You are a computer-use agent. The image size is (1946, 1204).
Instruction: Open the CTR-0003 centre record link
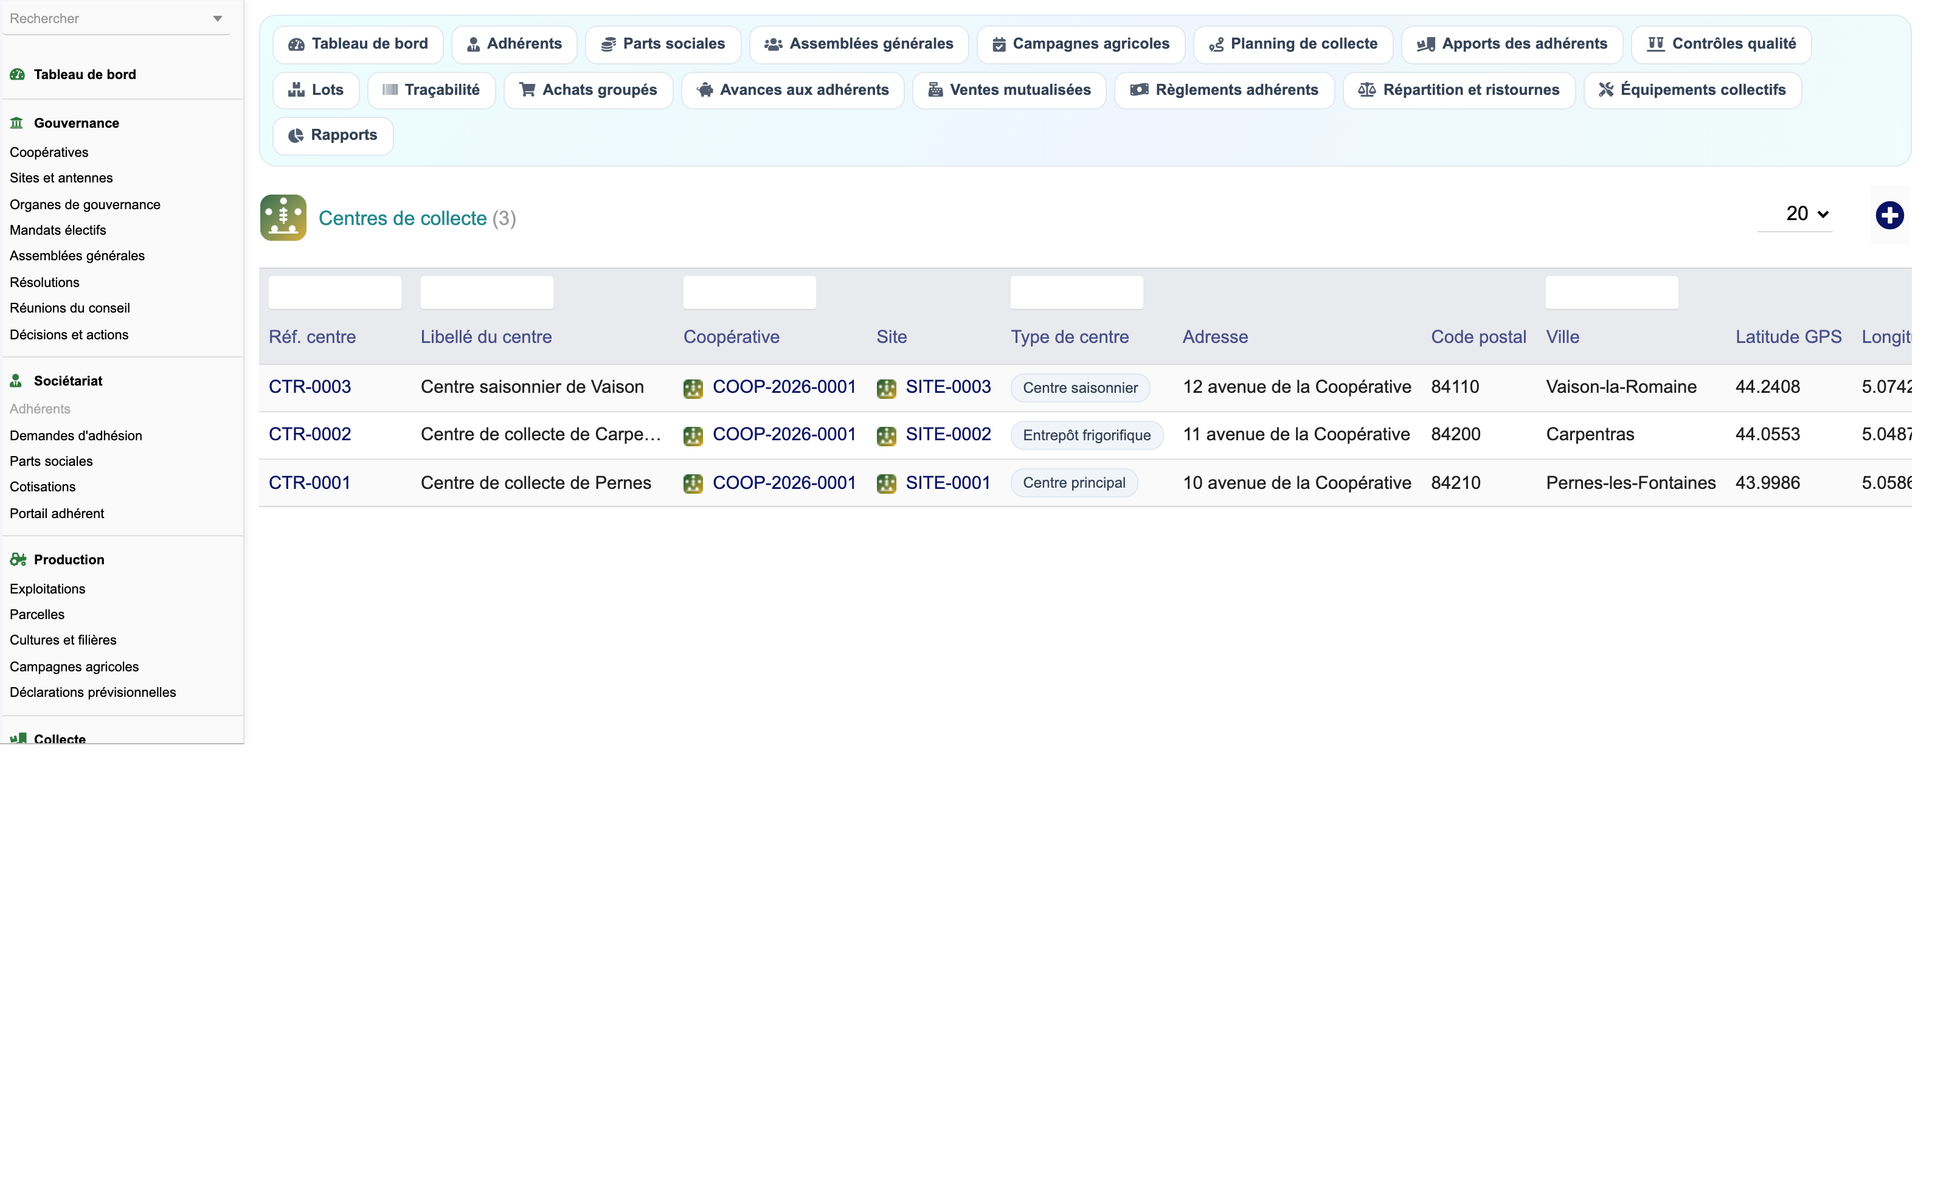(x=310, y=387)
